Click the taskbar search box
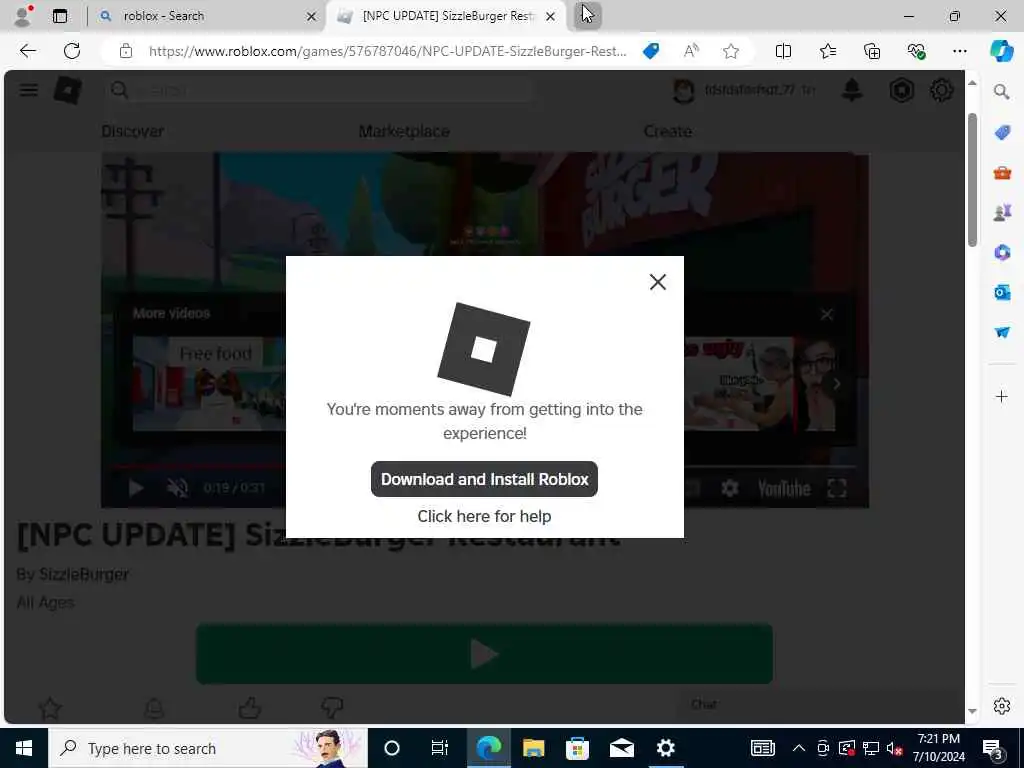Image resolution: width=1024 pixels, height=768 pixels. (208, 748)
